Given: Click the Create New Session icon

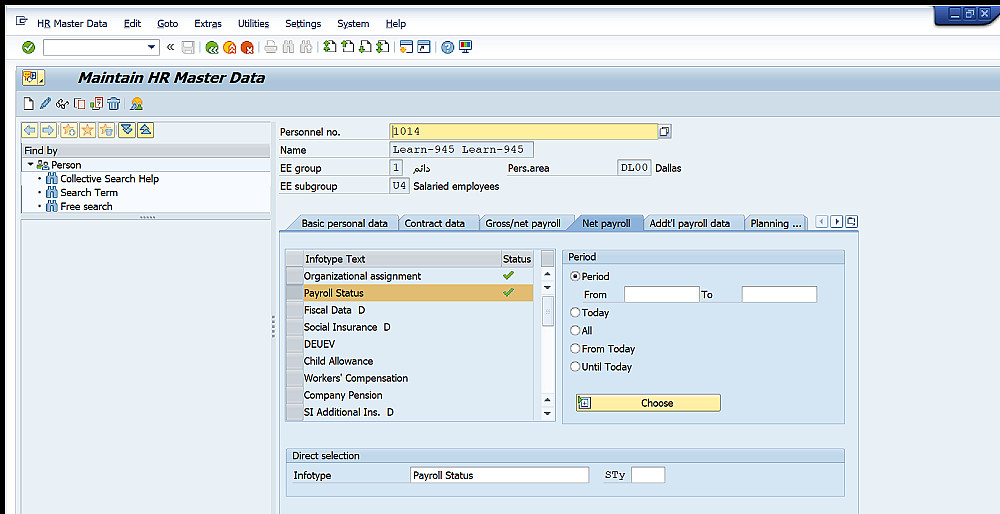Looking at the screenshot, I should point(406,47).
